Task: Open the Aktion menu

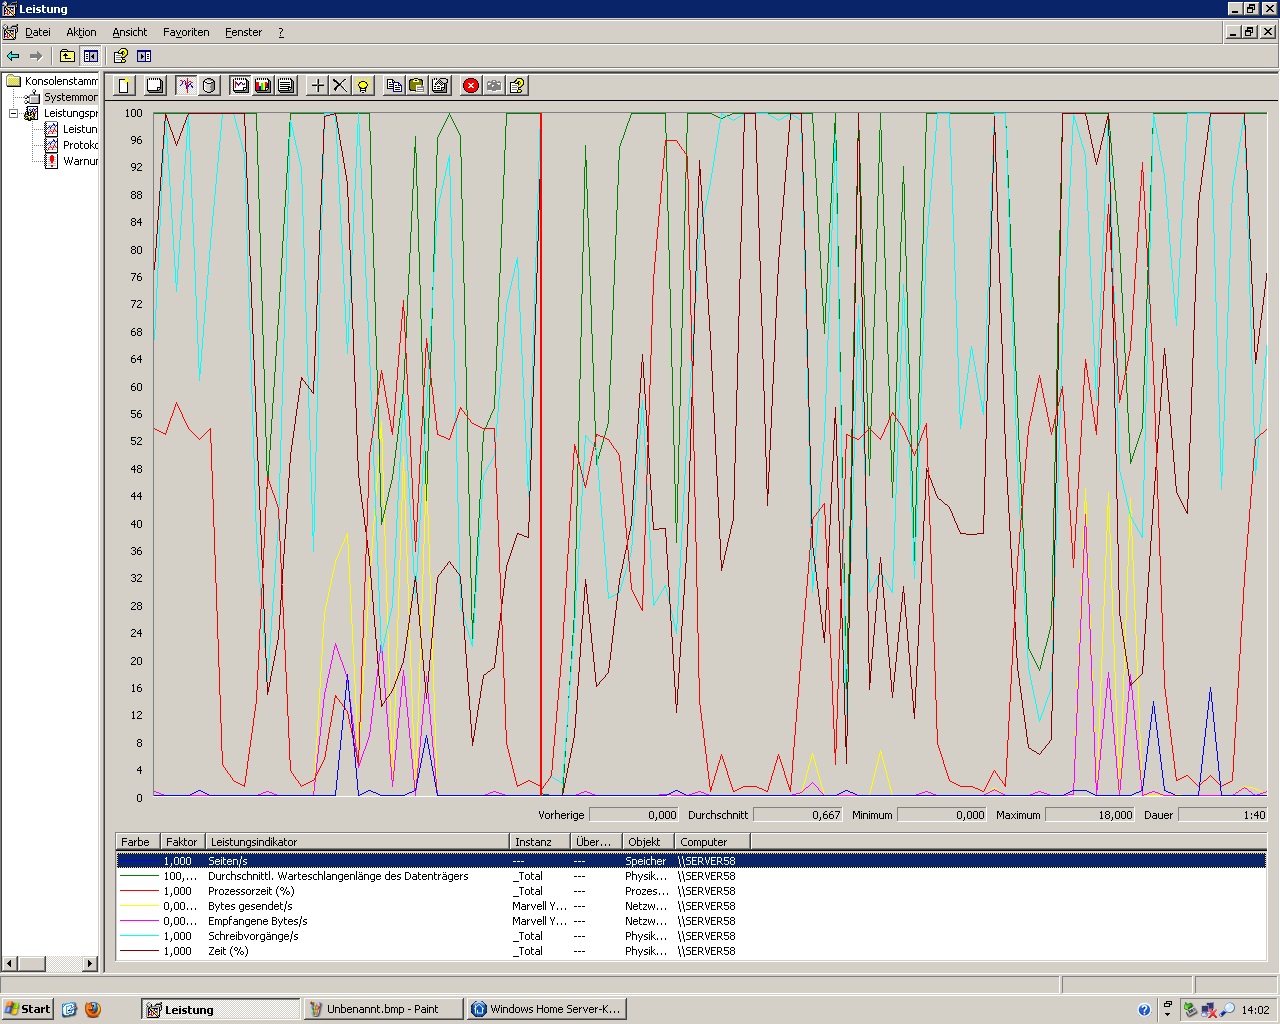Action: pyautogui.click(x=81, y=32)
